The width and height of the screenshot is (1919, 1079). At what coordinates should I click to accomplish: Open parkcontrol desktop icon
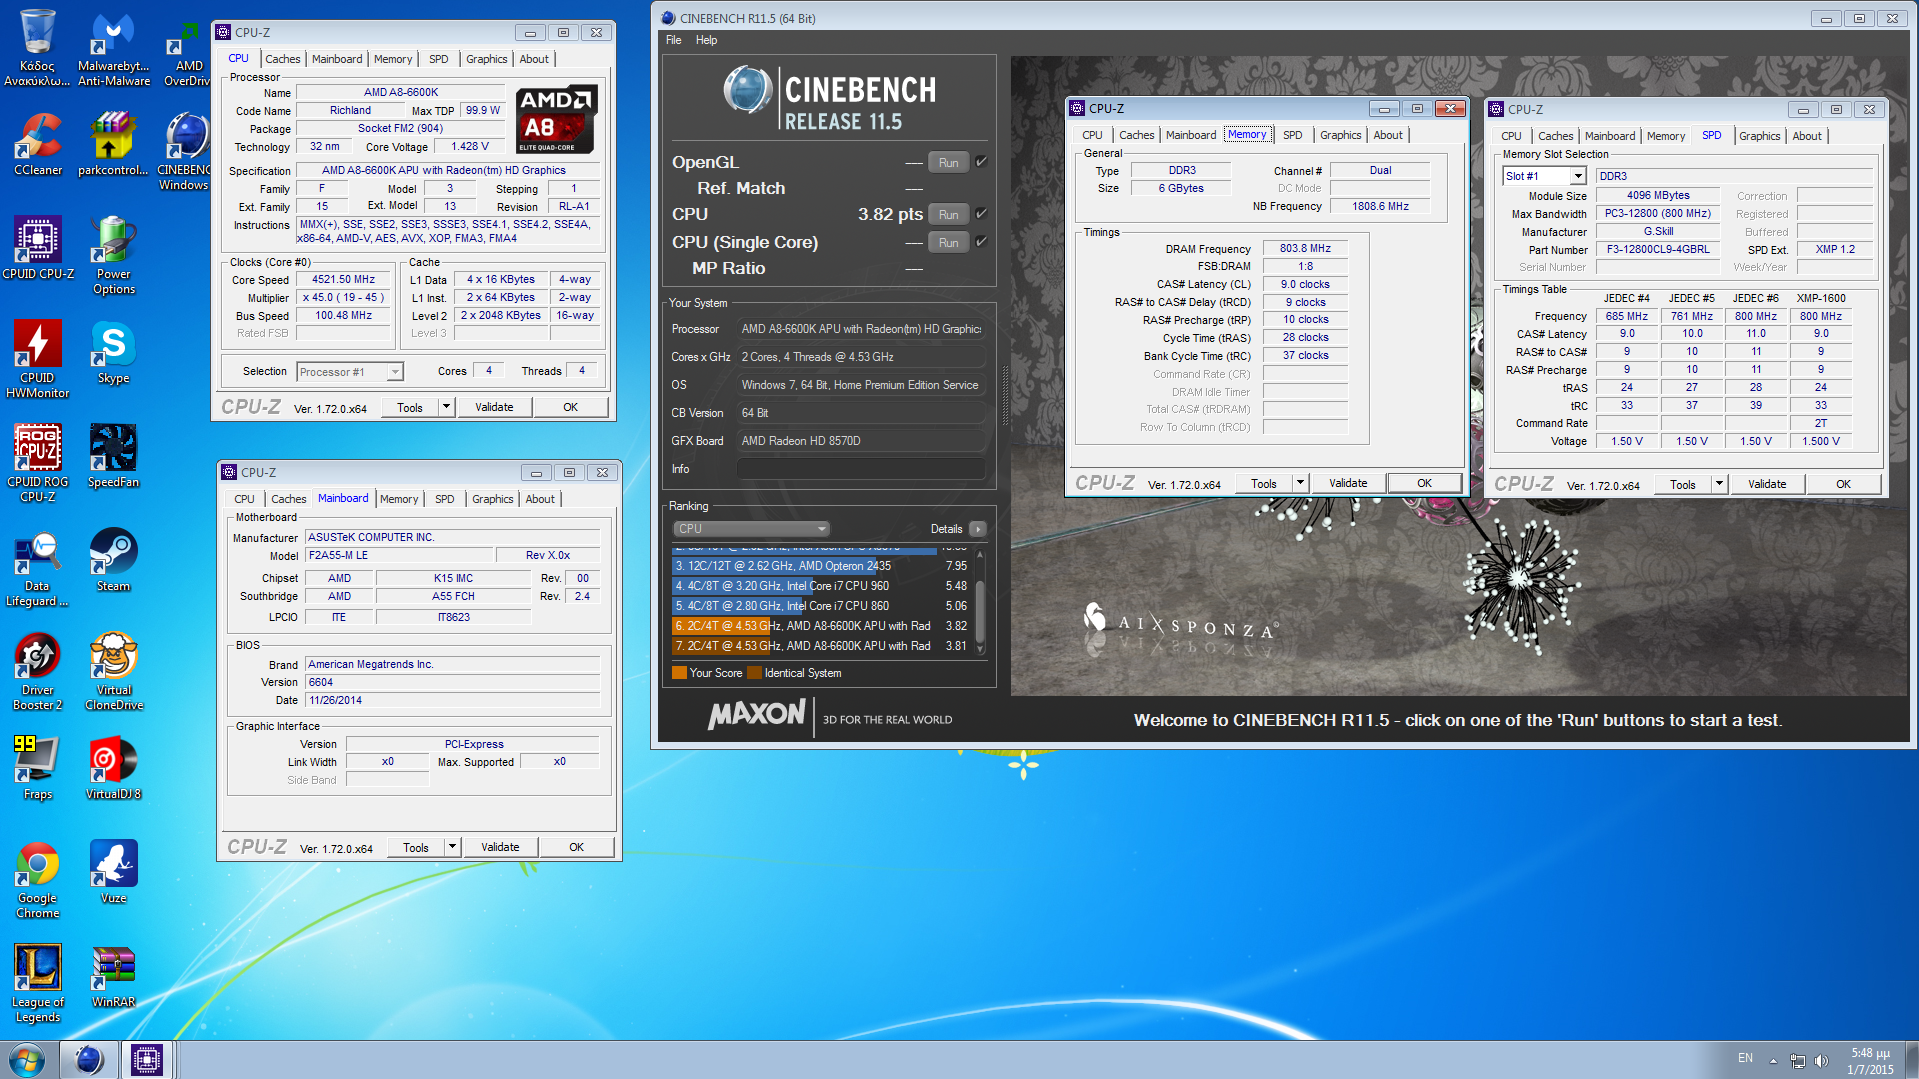coord(113,144)
